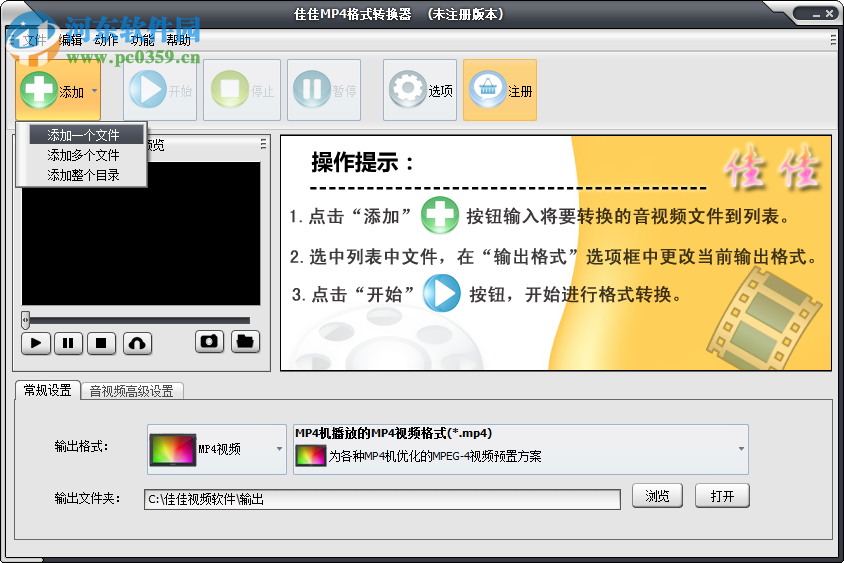Play the preview video
The image size is (844, 563).
(36, 343)
